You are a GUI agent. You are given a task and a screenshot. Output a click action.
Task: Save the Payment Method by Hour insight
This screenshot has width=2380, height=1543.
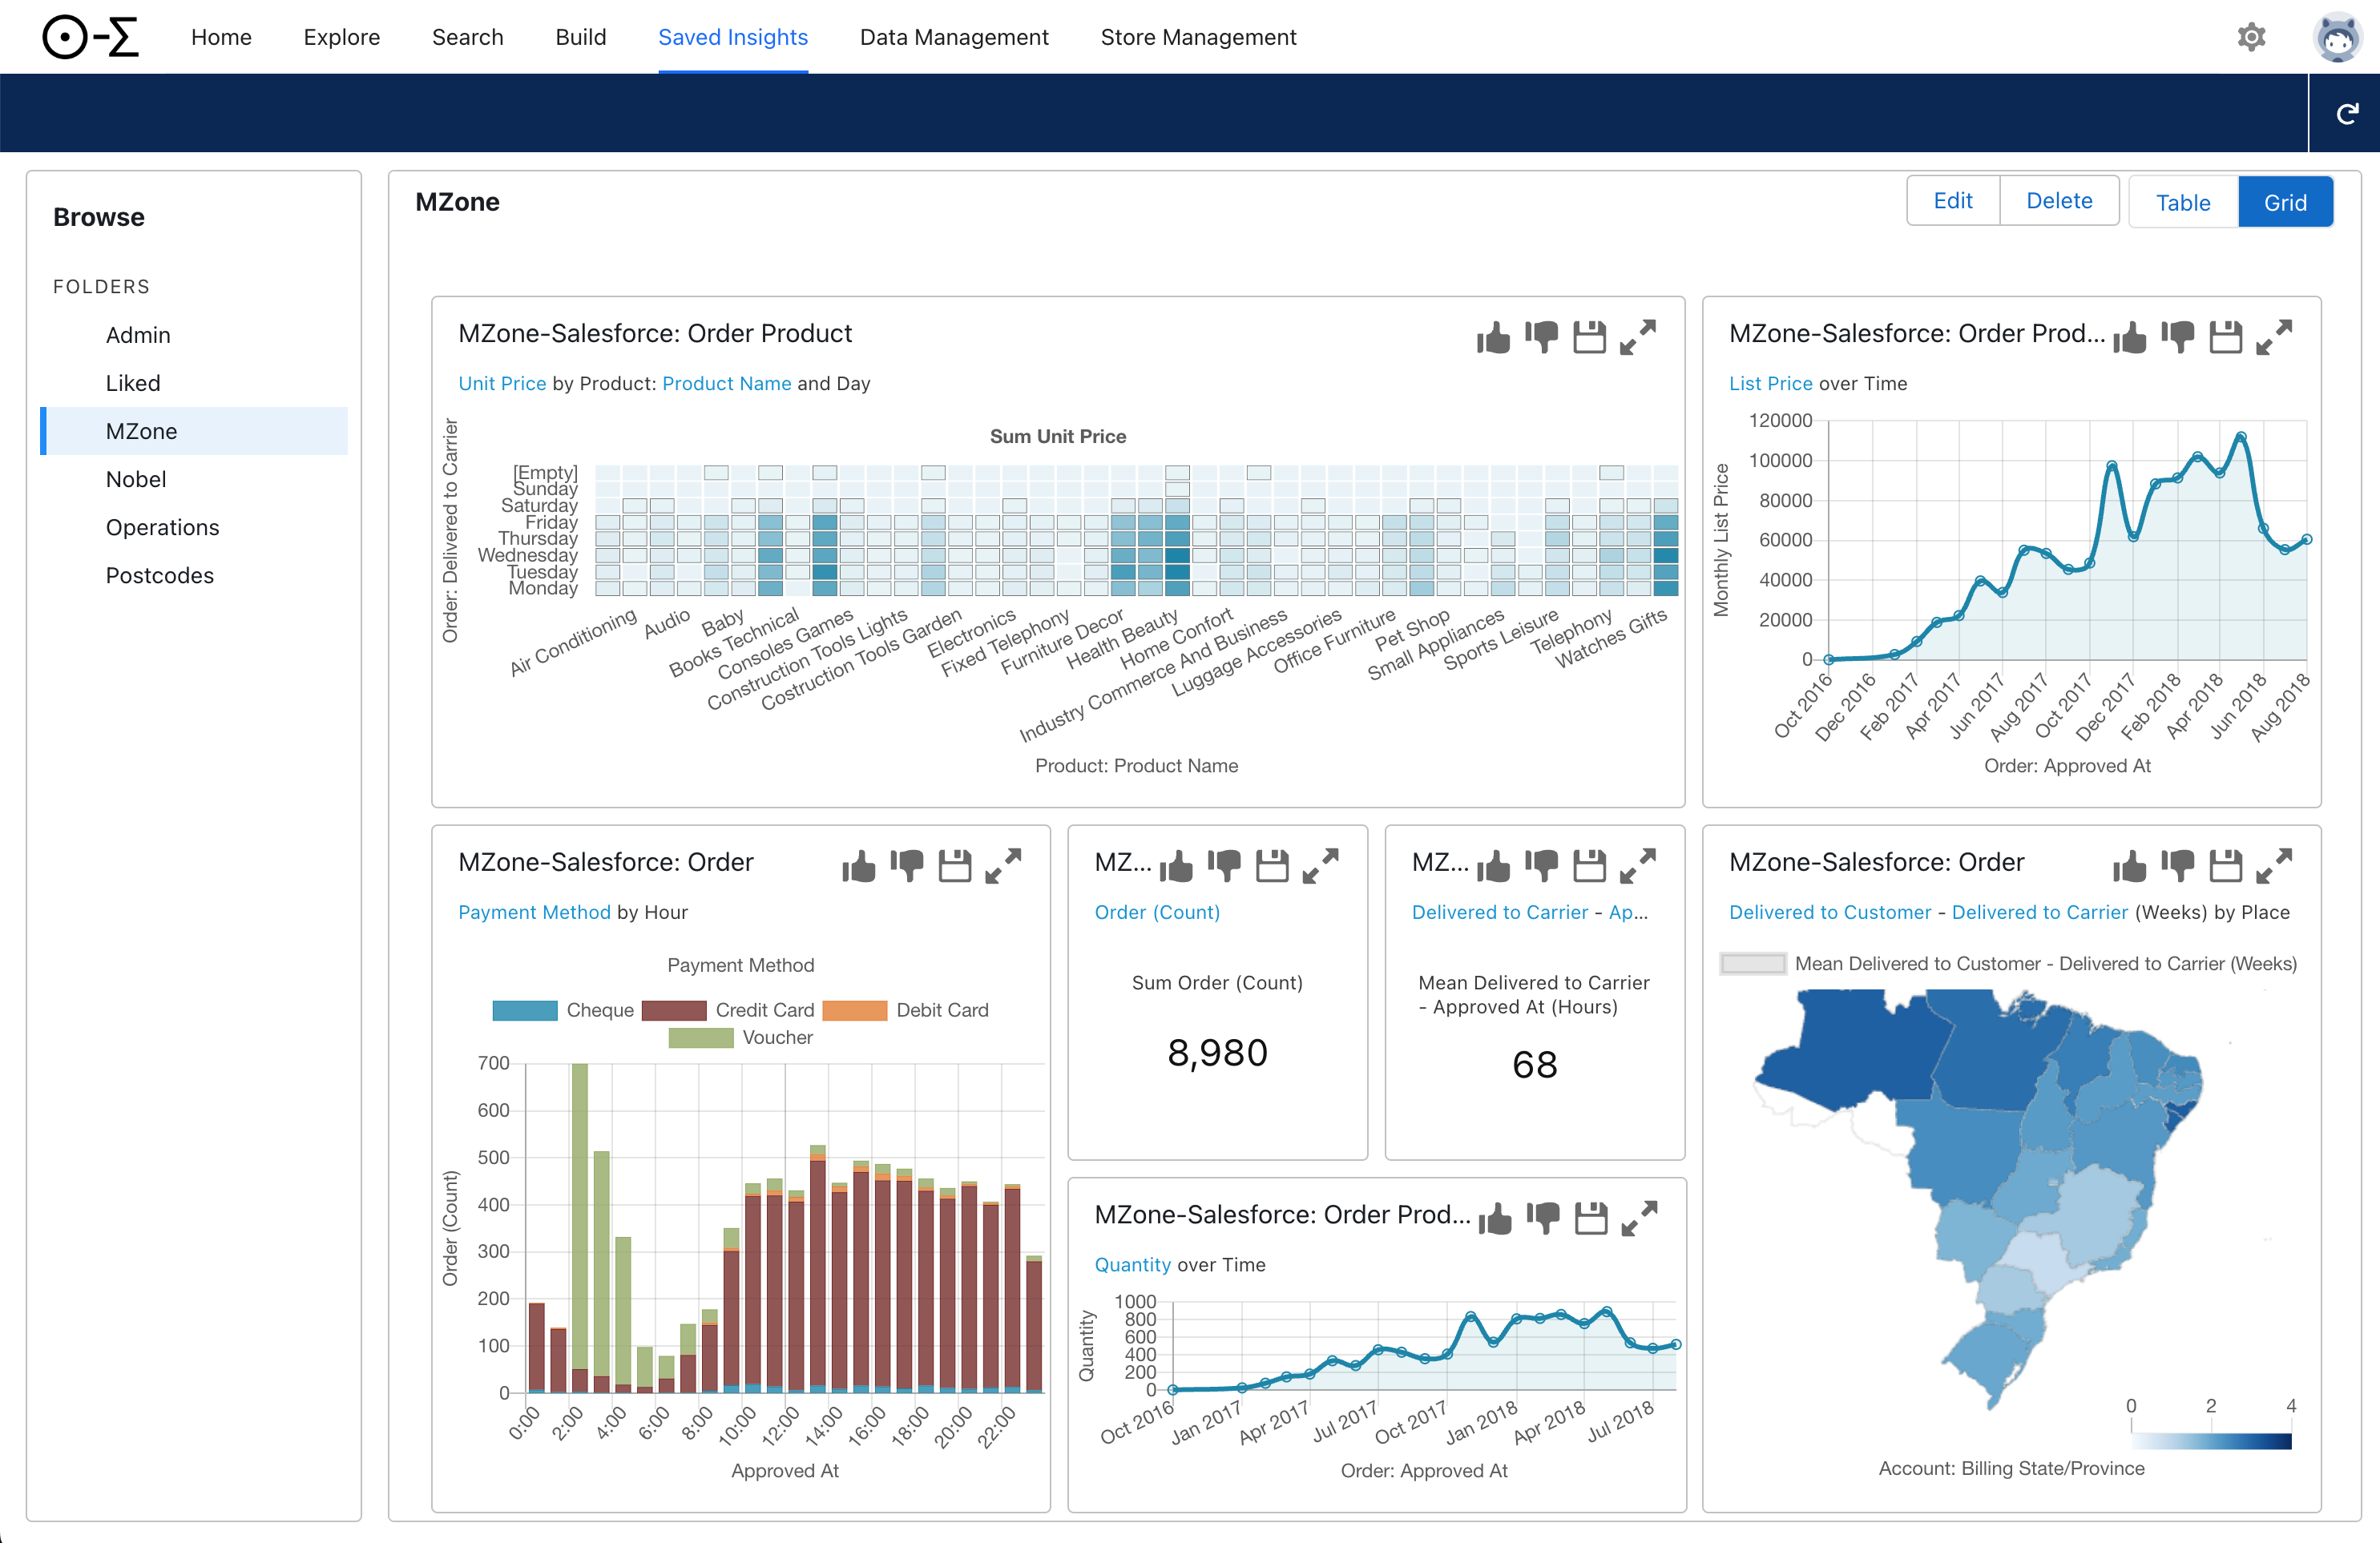point(954,866)
